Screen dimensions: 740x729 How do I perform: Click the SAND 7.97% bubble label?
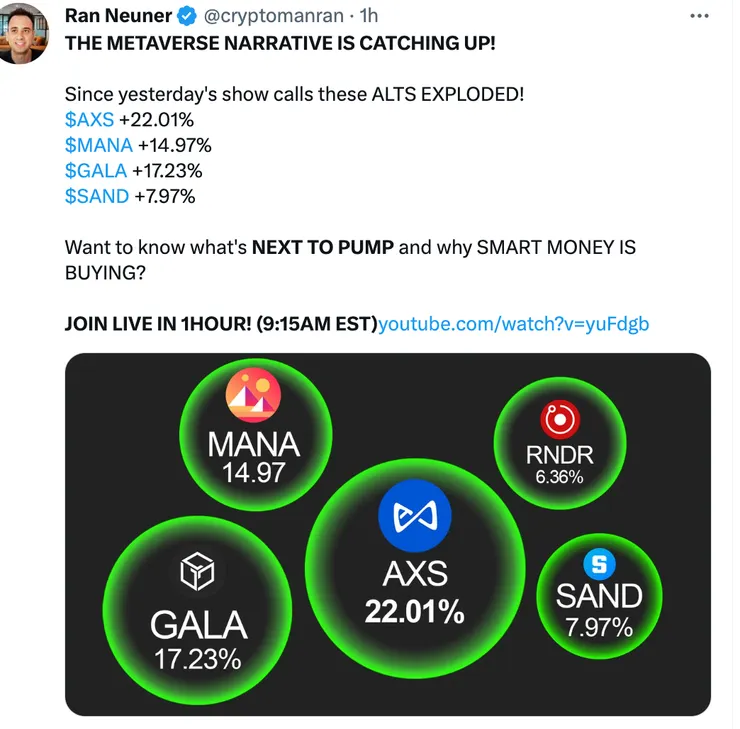tap(599, 596)
